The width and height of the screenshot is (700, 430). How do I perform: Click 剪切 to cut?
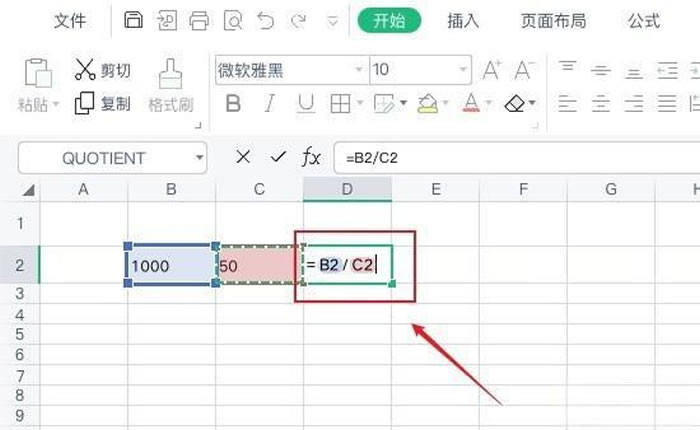click(103, 70)
